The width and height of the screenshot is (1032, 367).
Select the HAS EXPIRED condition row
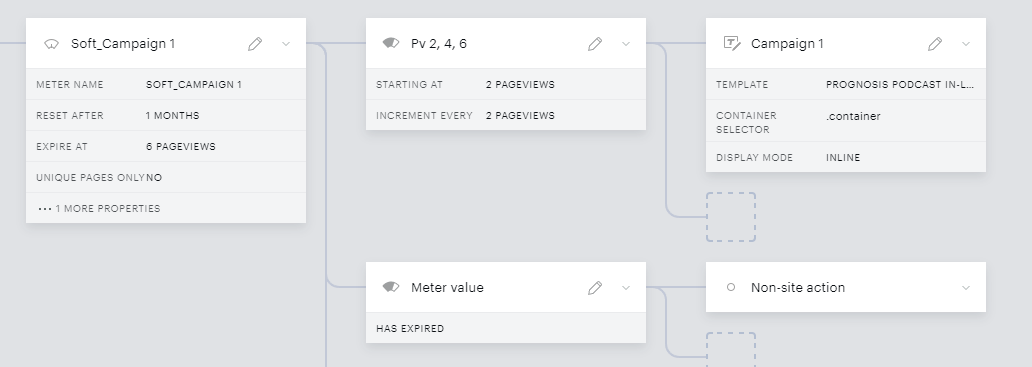506,328
